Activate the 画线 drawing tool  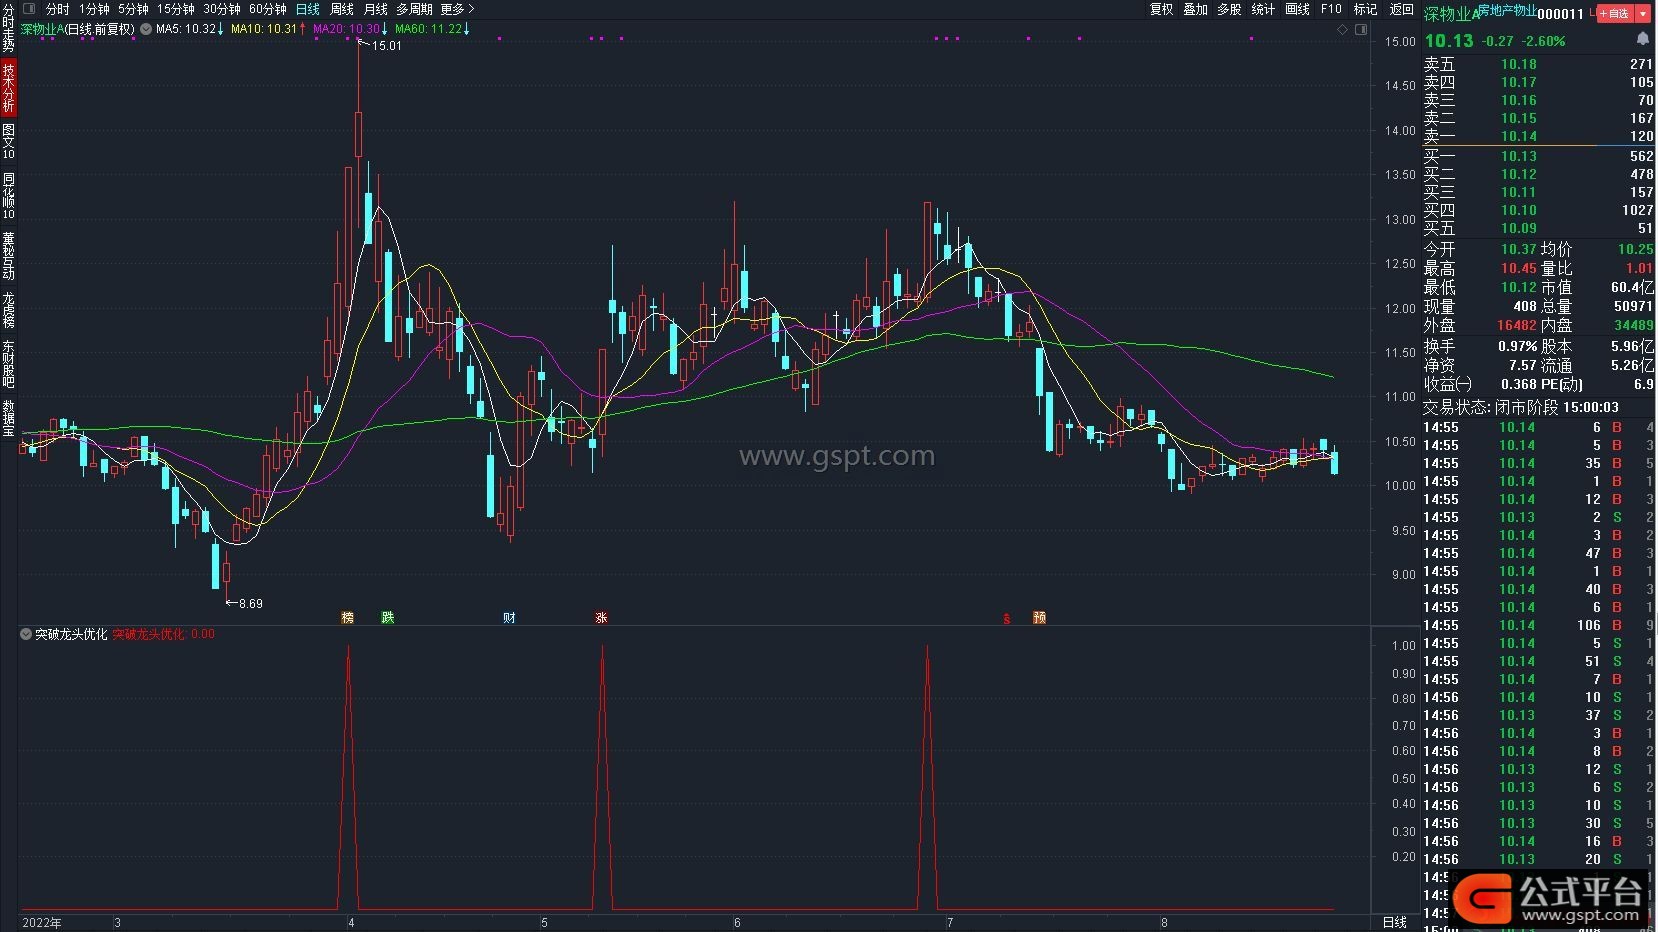pos(1297,9)
